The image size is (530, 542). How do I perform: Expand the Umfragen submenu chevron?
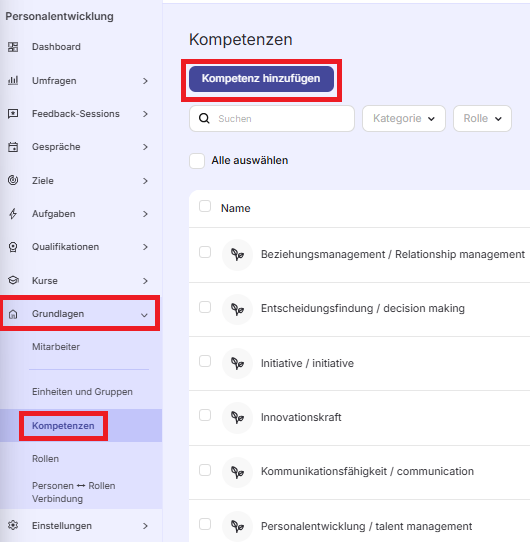click(145, 81)
